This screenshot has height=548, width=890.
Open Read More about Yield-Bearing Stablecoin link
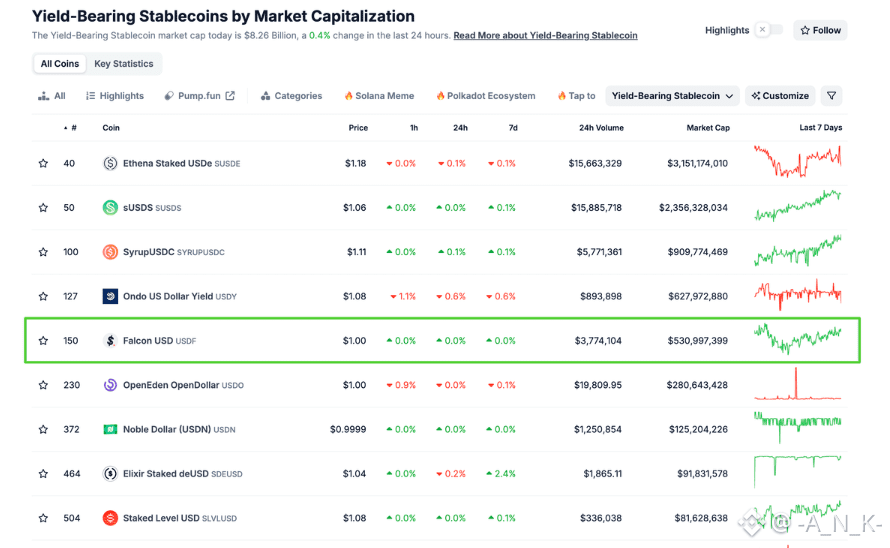point(545,36)
